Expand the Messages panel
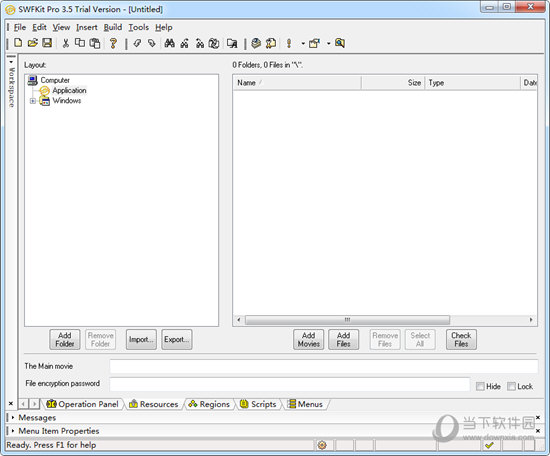The width and height of the screenshot is (550, 456). (13, 418)
